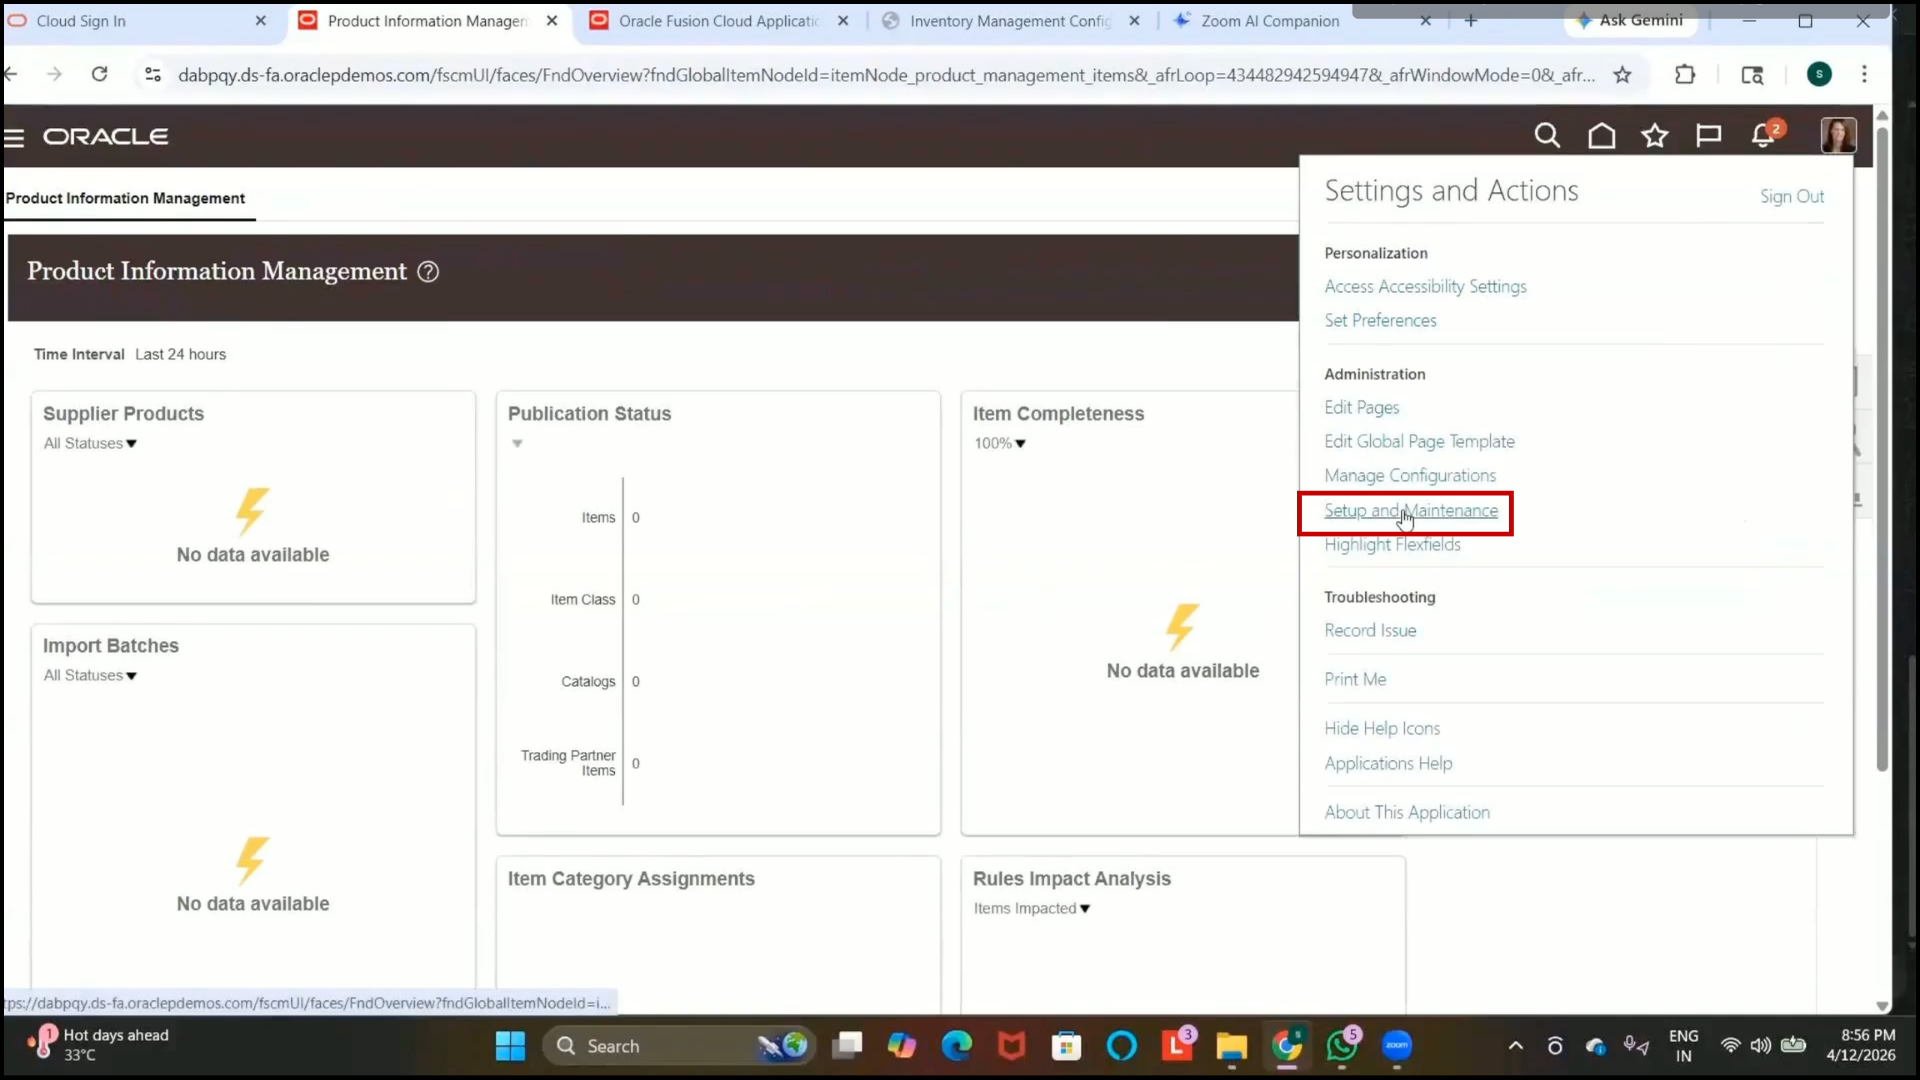Reload the page in Chrome

(x=99, y=74)
